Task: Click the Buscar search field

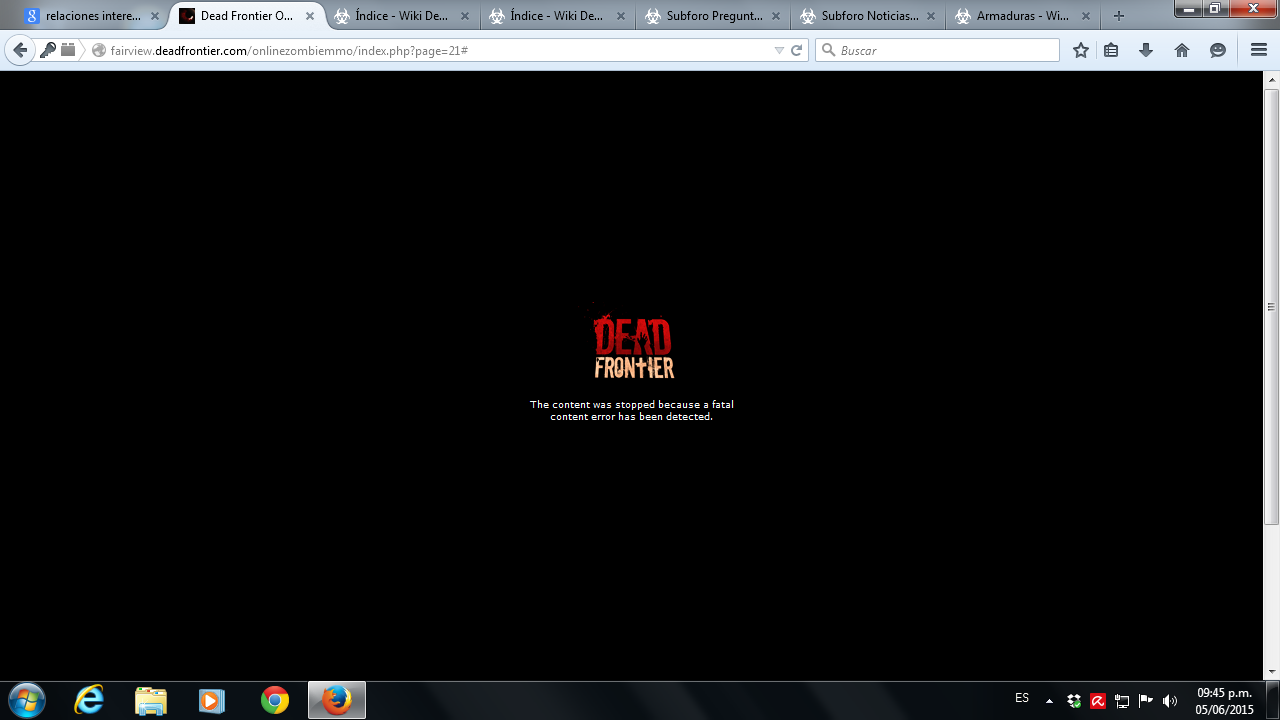Action: pos(945,50)
